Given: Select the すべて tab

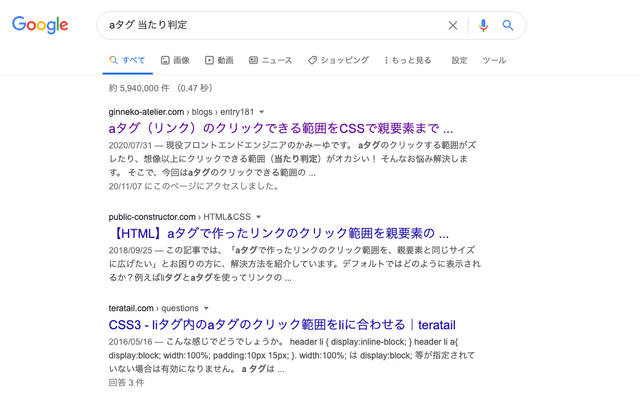Looking at the screenshot, I should 127,60.
